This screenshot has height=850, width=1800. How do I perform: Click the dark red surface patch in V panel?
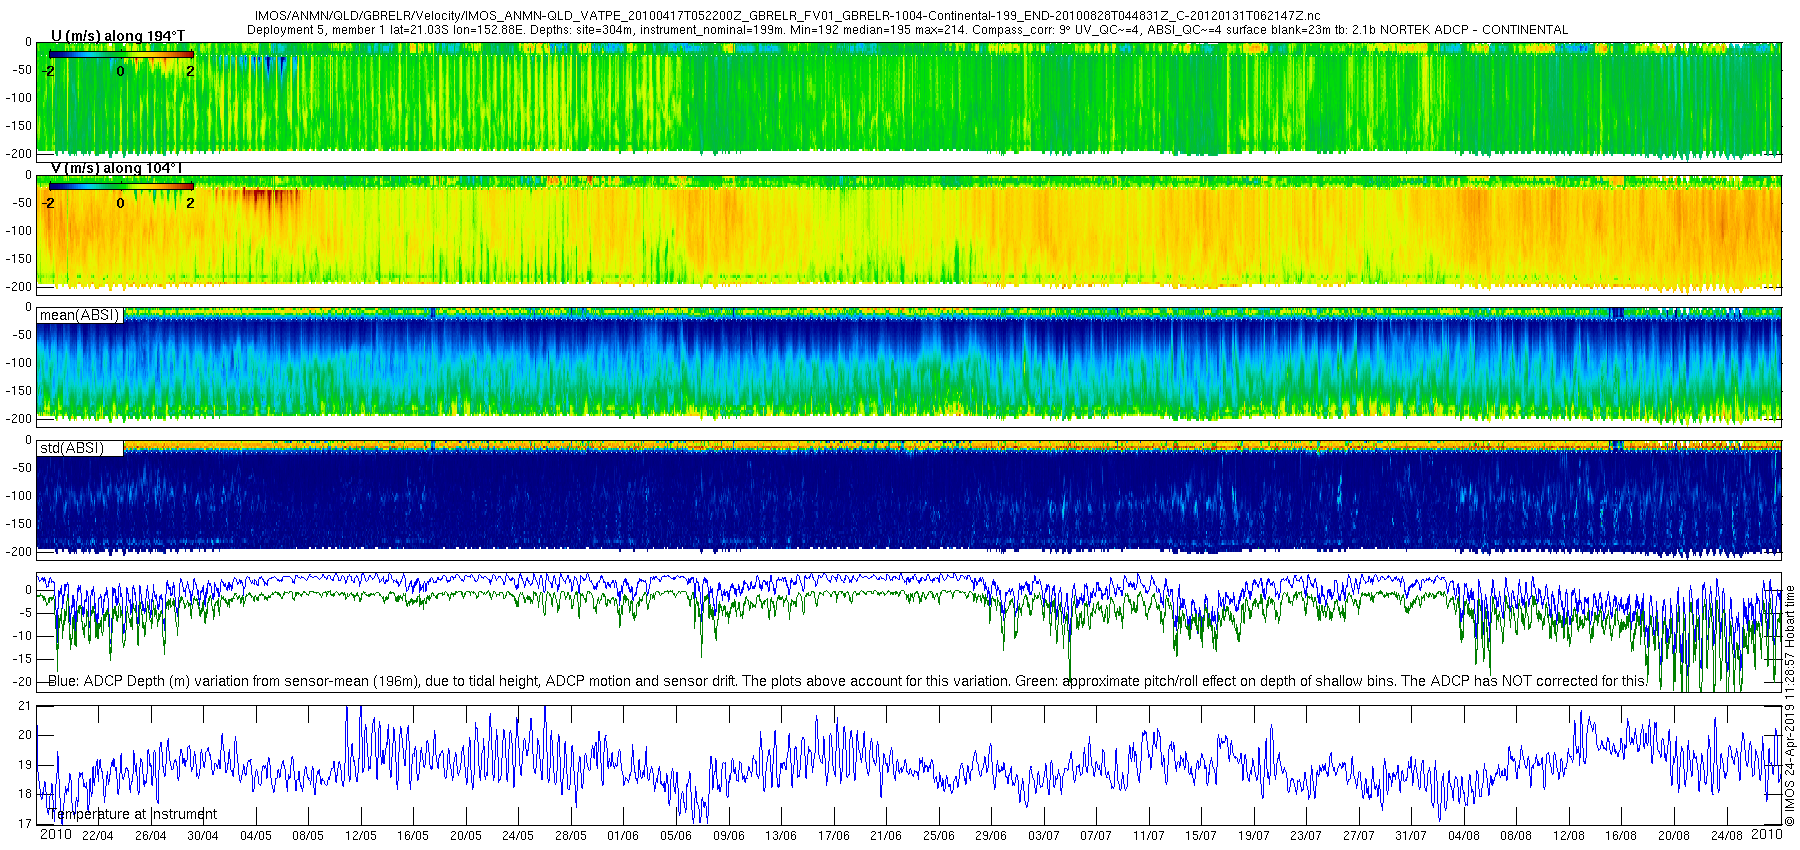(x=262, y=197)
